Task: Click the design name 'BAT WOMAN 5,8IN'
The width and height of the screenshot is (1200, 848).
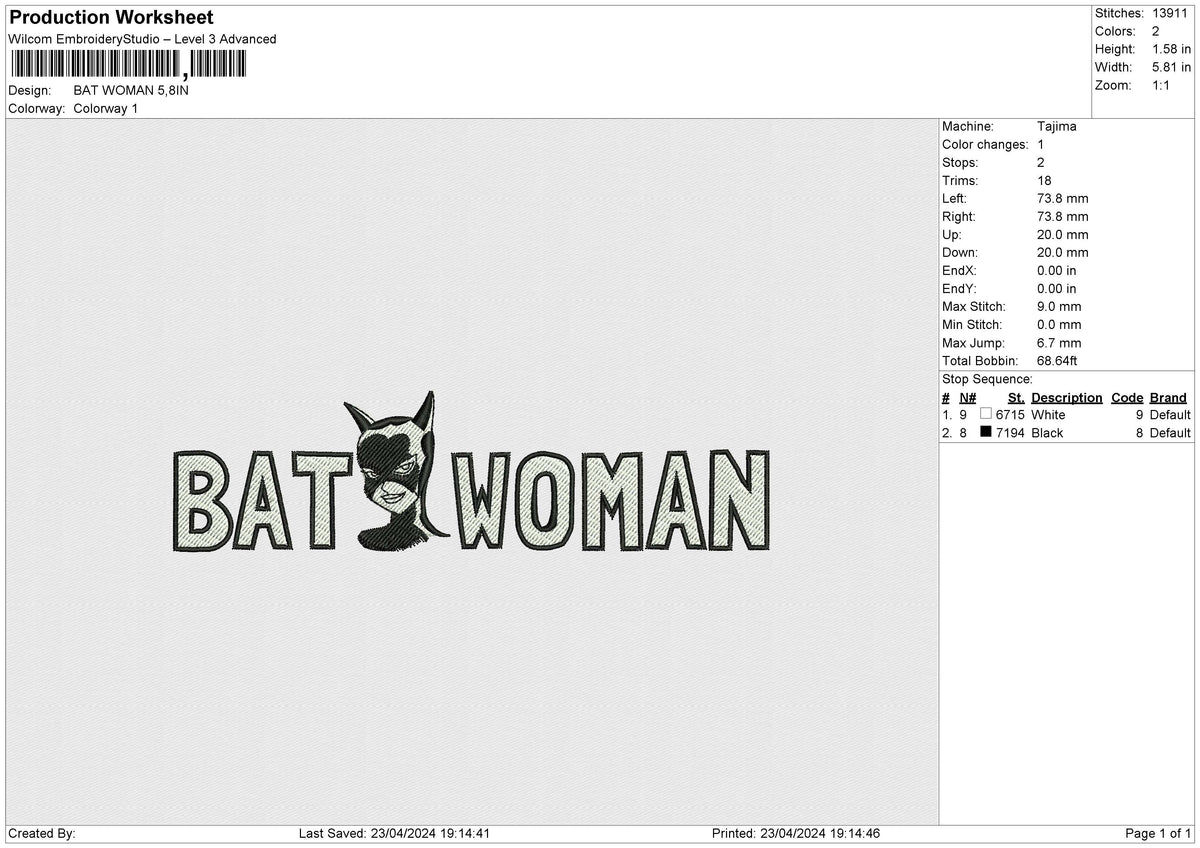Action: (x=131, y=90)
